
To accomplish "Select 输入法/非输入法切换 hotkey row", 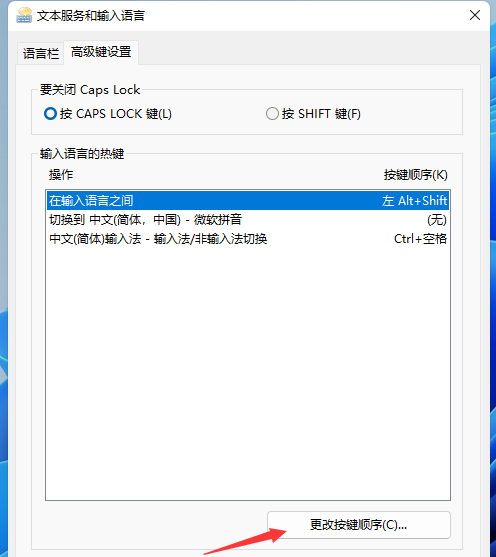I will [248, 238].
